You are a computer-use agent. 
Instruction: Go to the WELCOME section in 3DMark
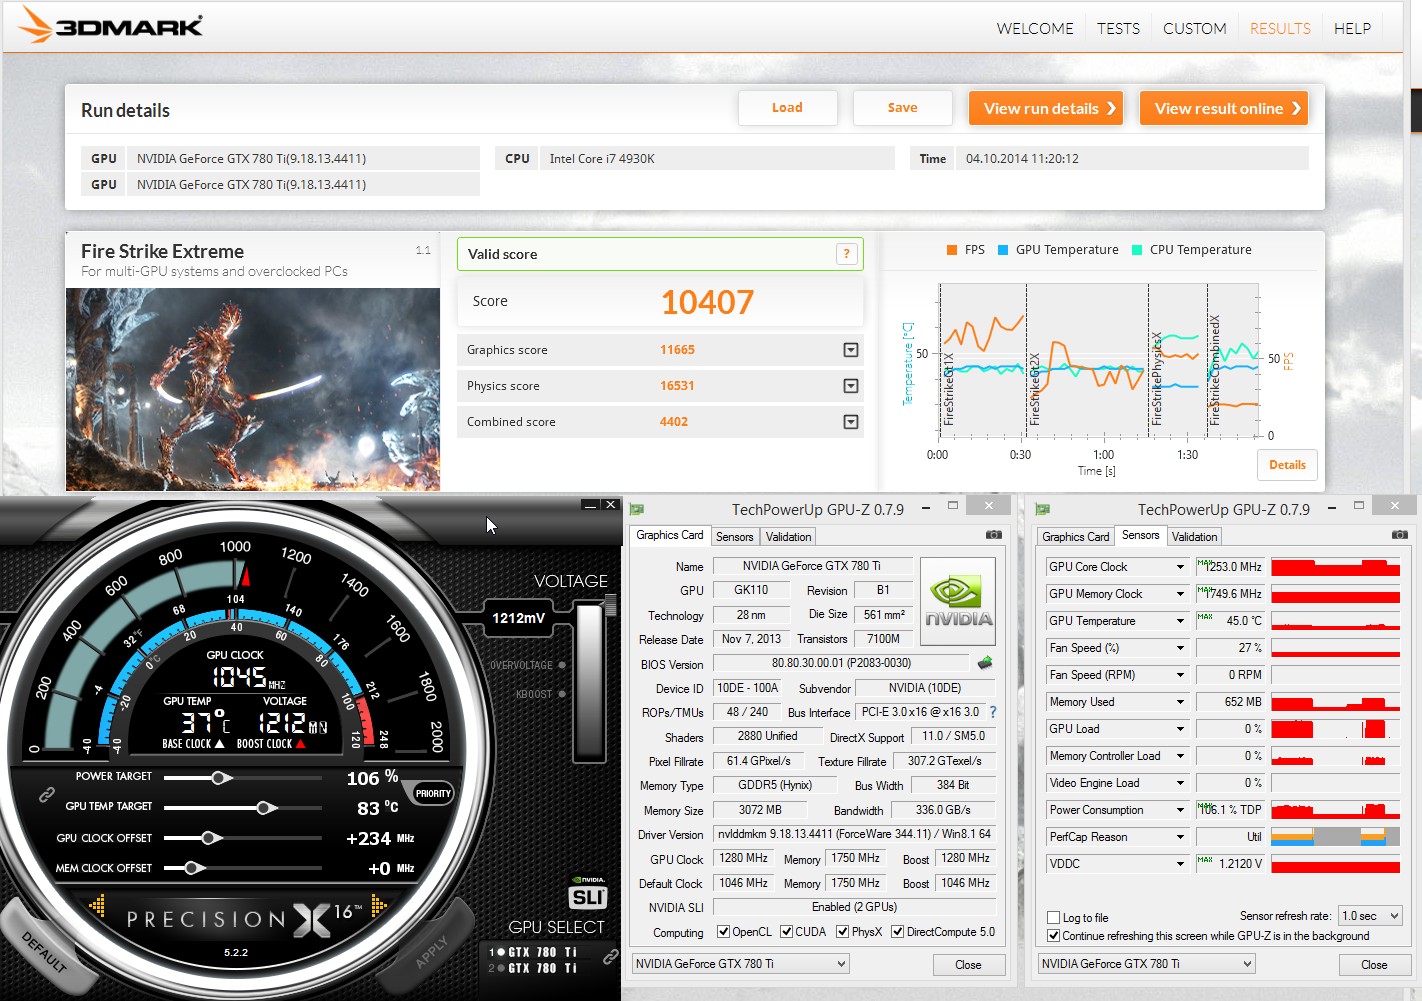(1035, 29)
